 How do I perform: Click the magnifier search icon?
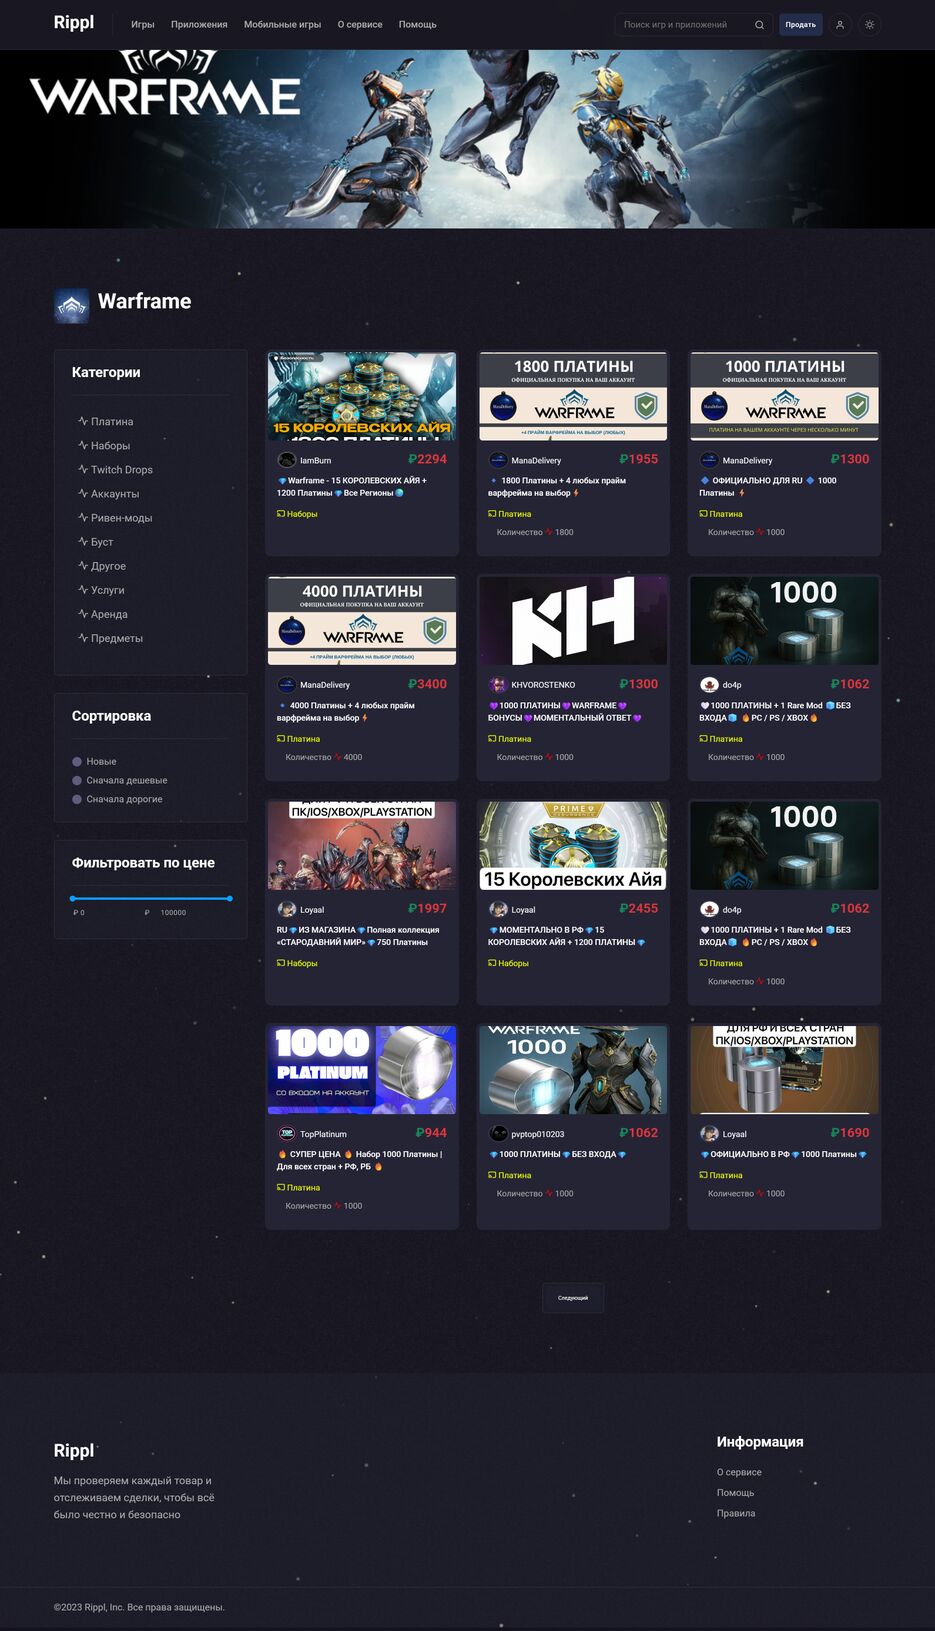759,24
